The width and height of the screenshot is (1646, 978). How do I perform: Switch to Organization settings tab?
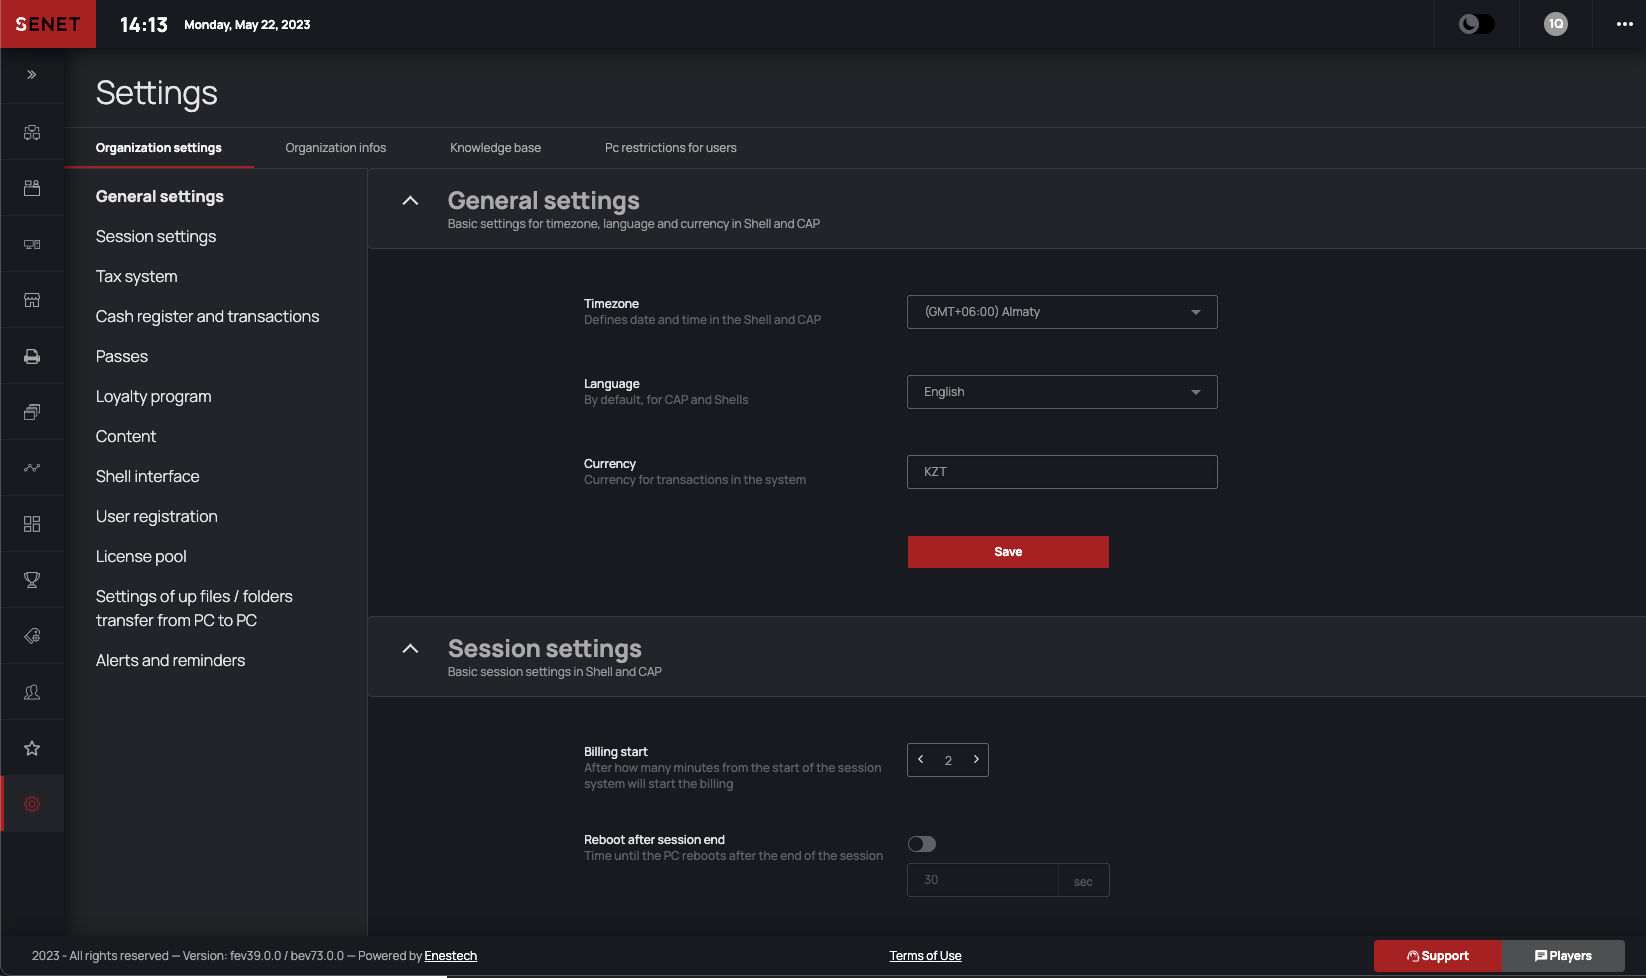click(159, 148)
